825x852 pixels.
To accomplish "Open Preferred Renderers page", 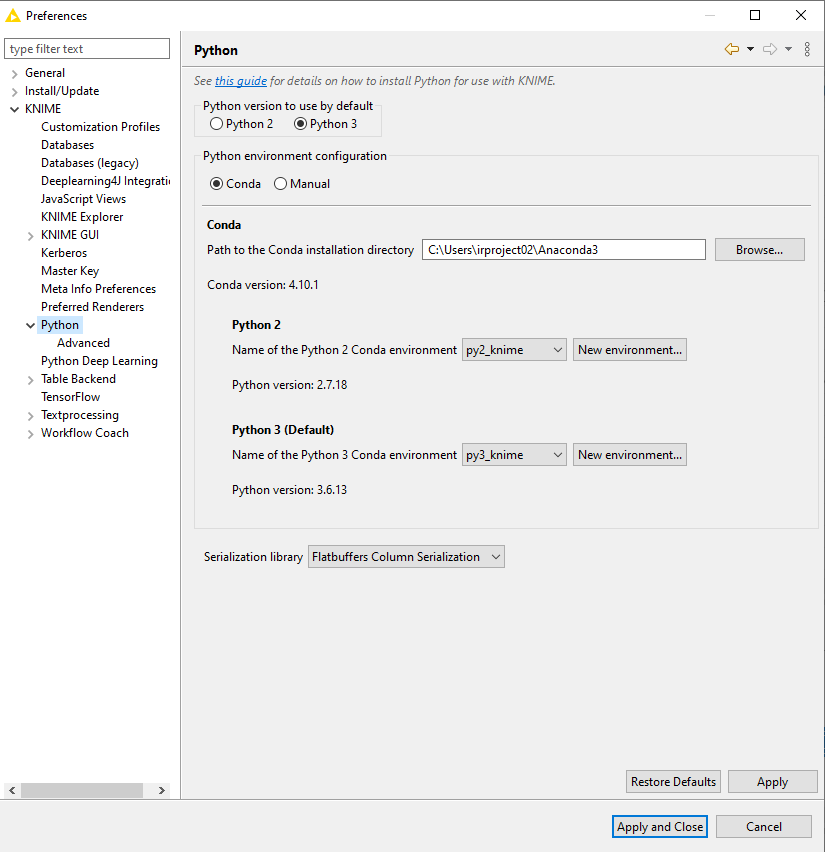I will (x=92, y=306).
